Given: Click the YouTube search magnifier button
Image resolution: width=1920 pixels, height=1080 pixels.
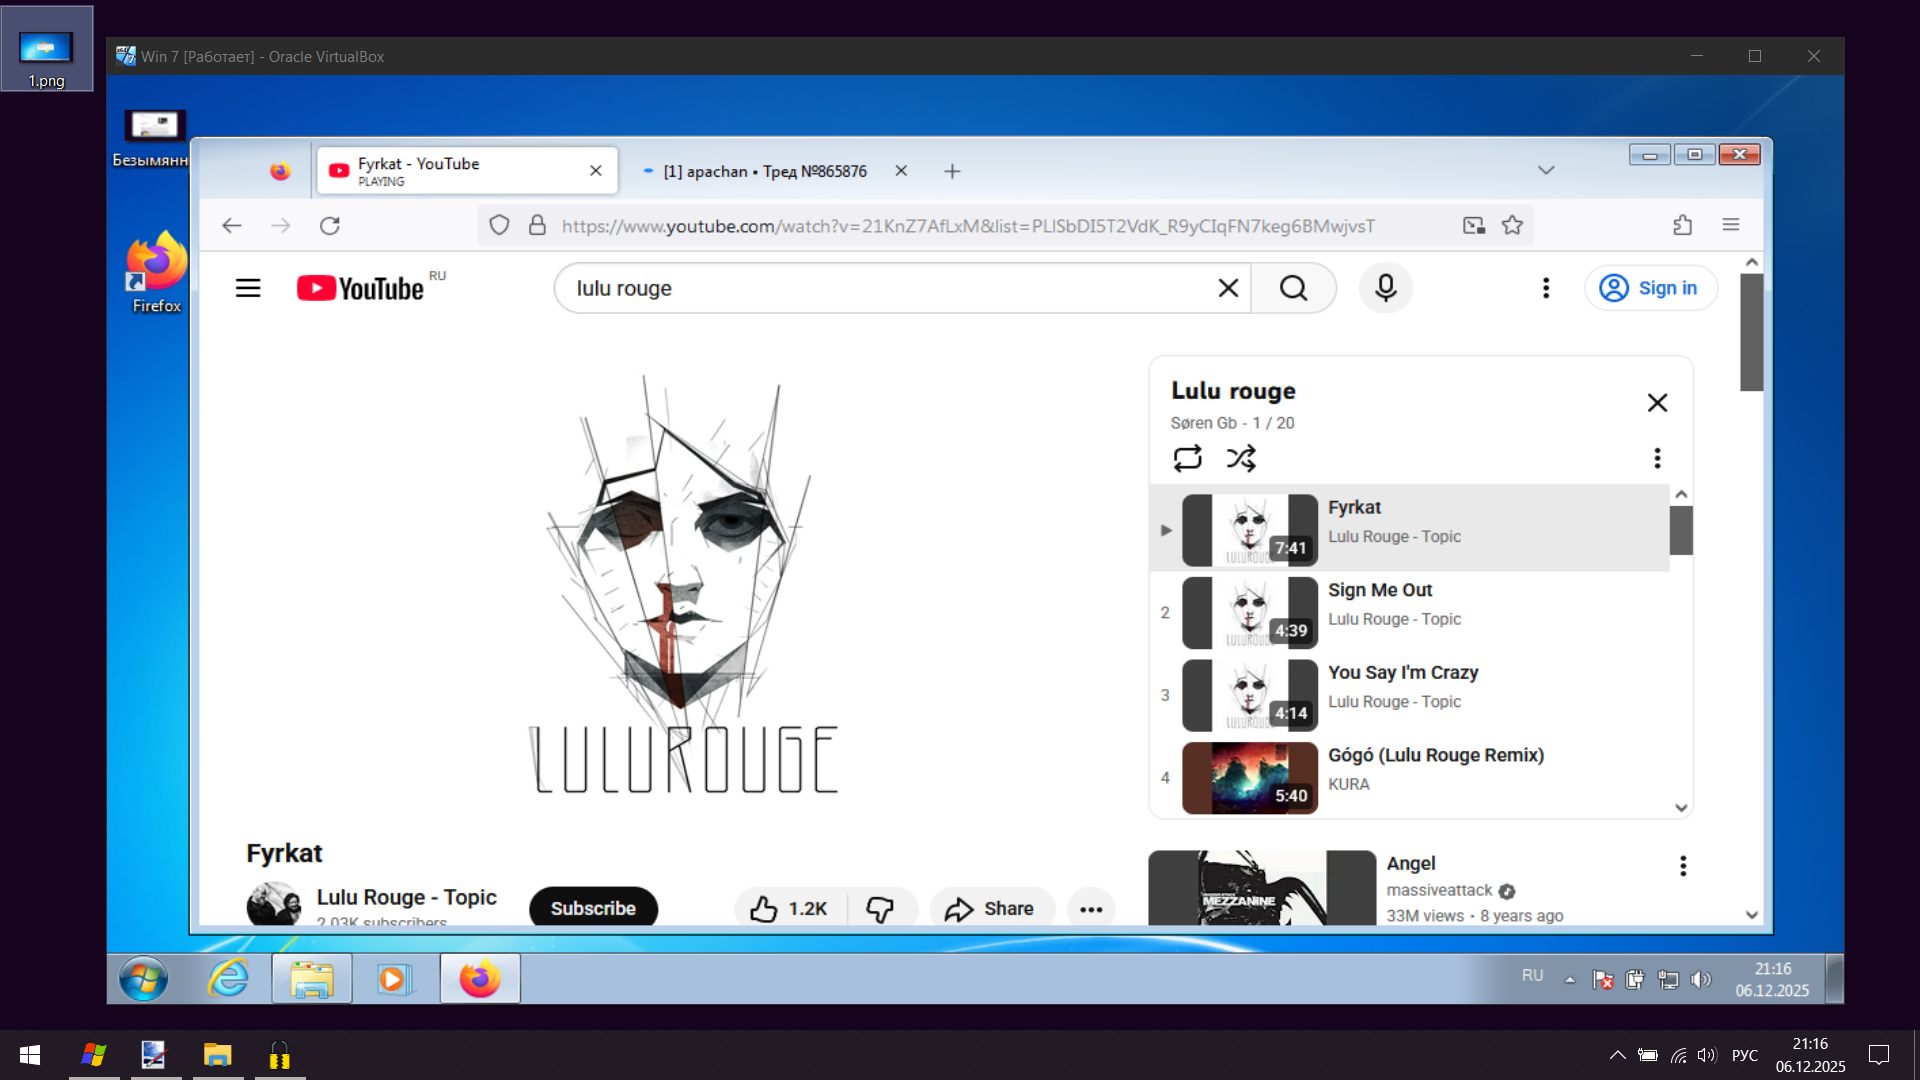Looking at the screenshot, I should pos(1293,288).
